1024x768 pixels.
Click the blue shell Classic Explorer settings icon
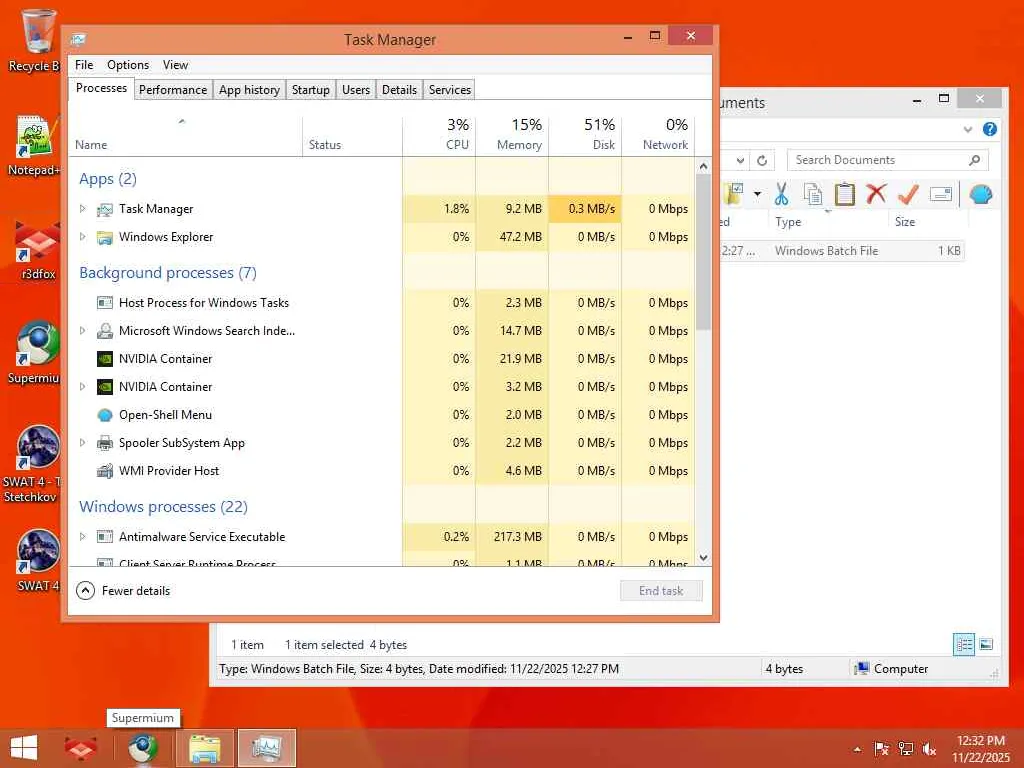[981, 194]
